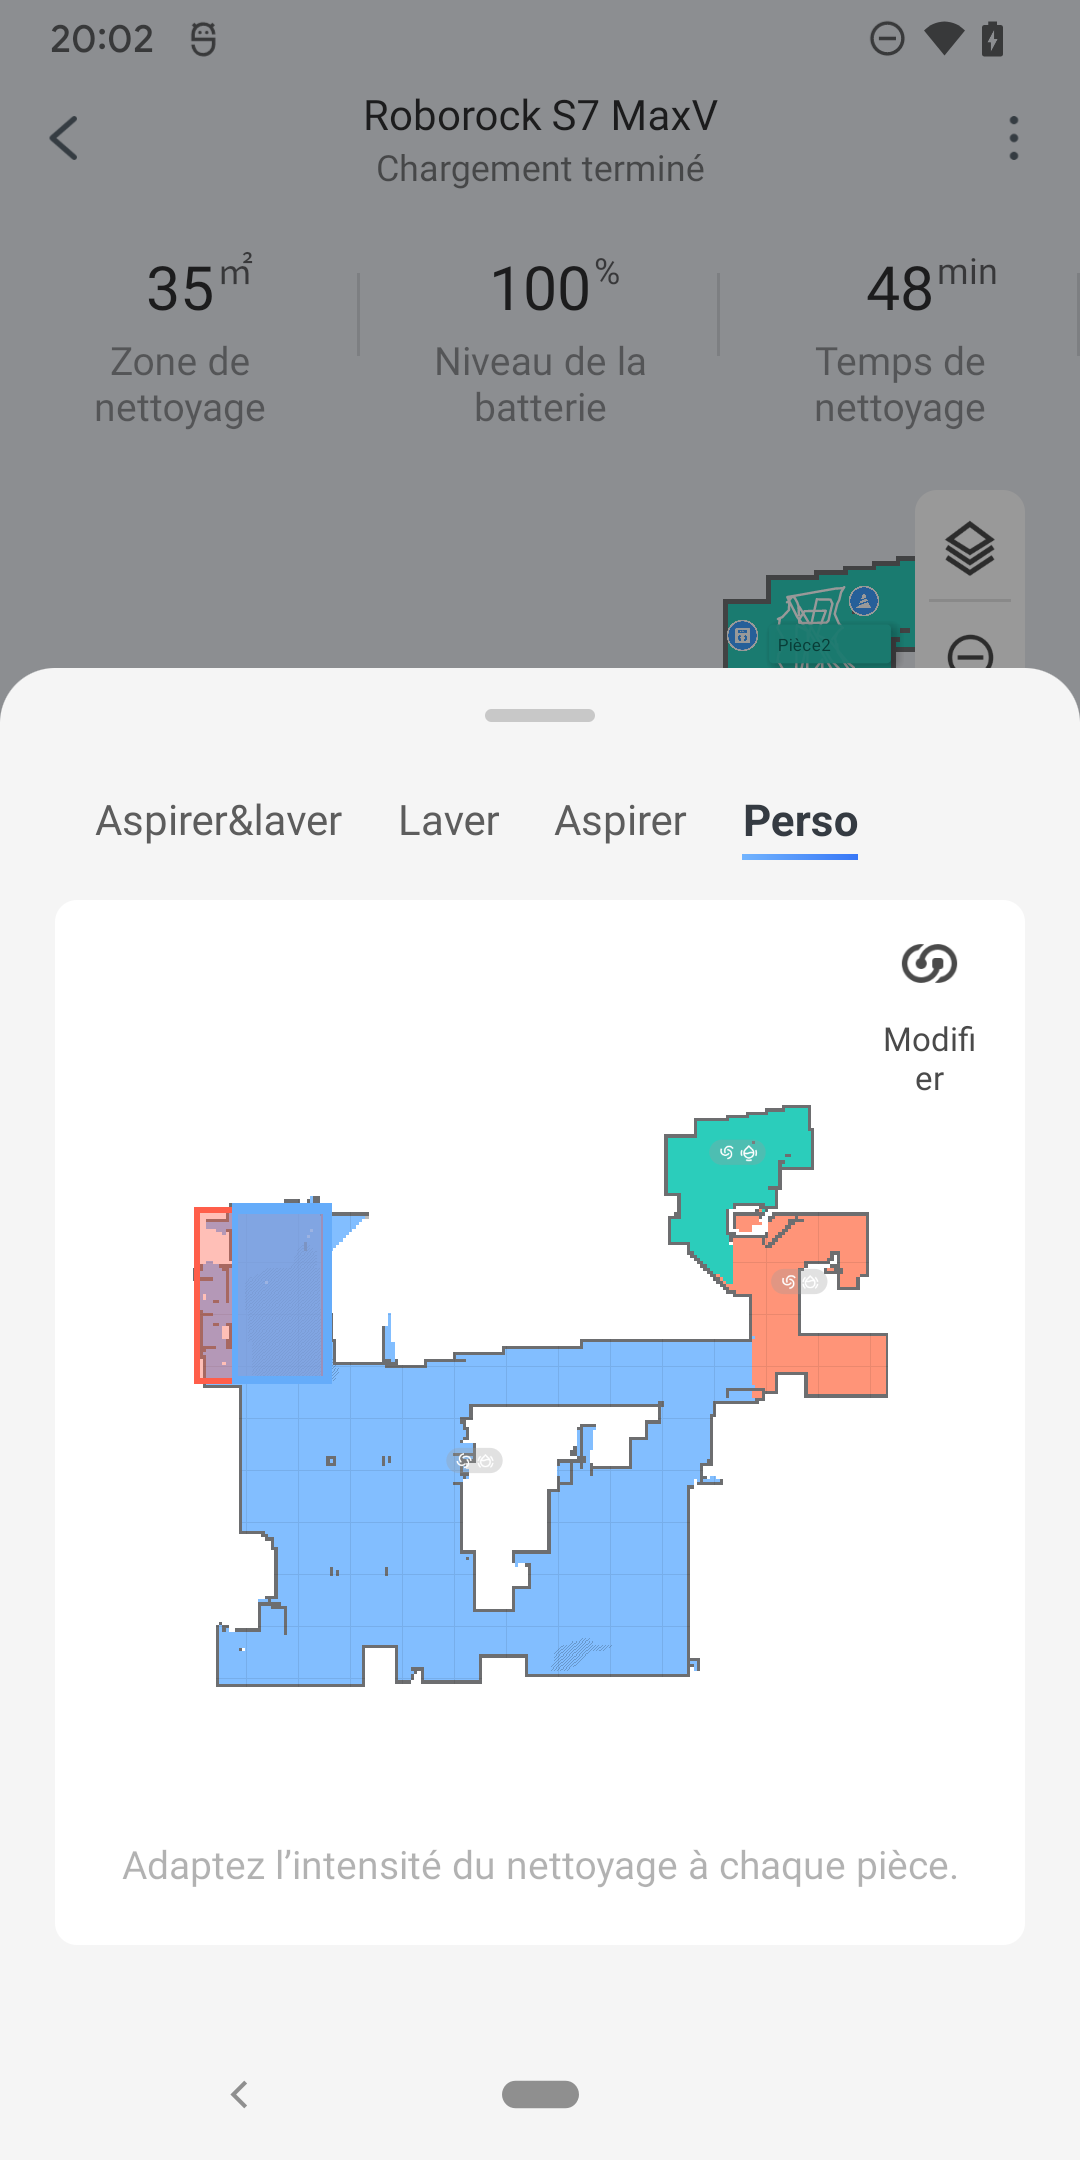
Task: Tap the Pièce2 room label
Action: point(804,645)
